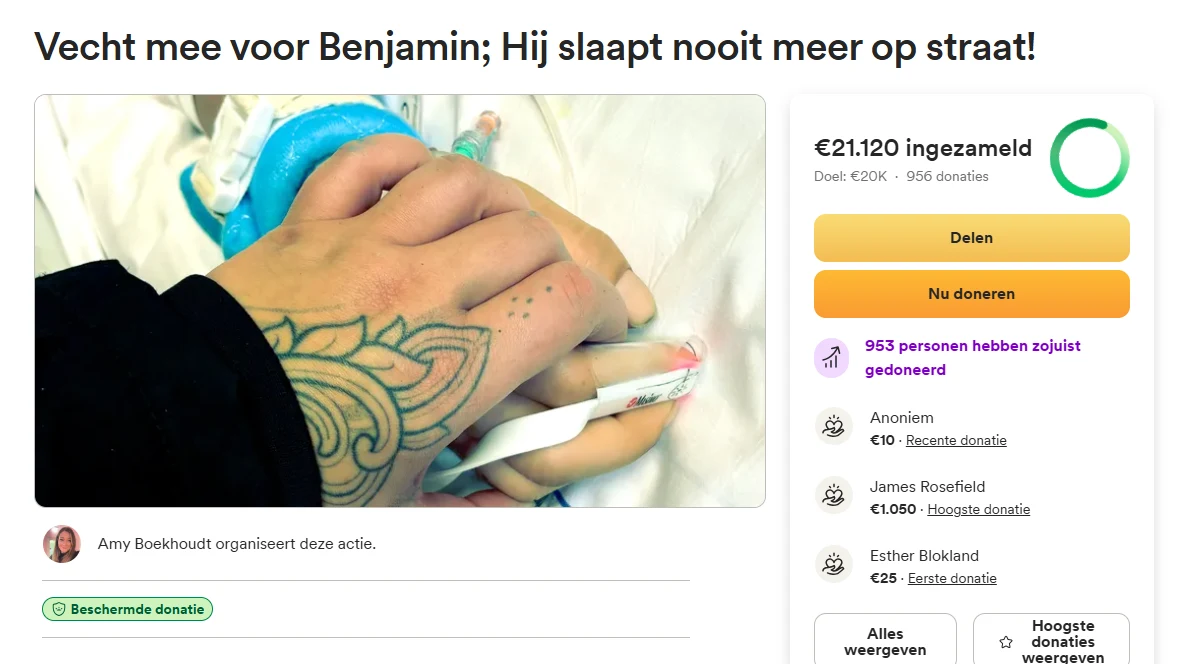Select the circular progress ring near the total
Viewport: 1182px width, 664px height.
(x=1089, y=158)
